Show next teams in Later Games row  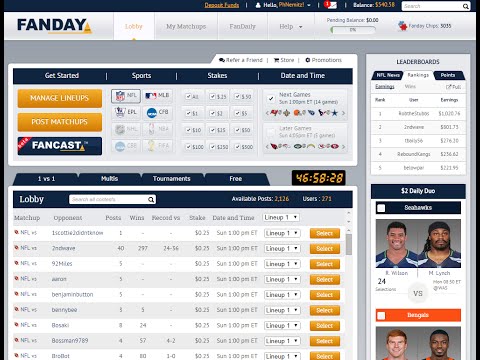coord(343,146)
